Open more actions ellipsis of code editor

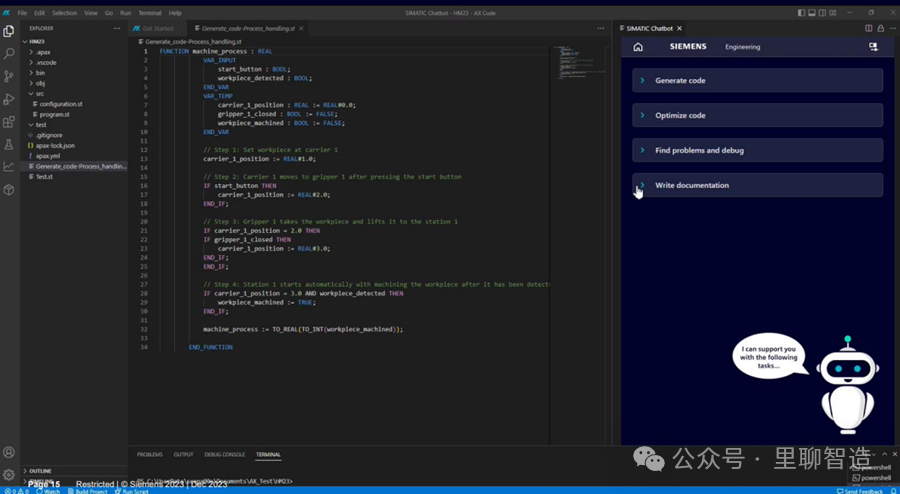[600, 28]
